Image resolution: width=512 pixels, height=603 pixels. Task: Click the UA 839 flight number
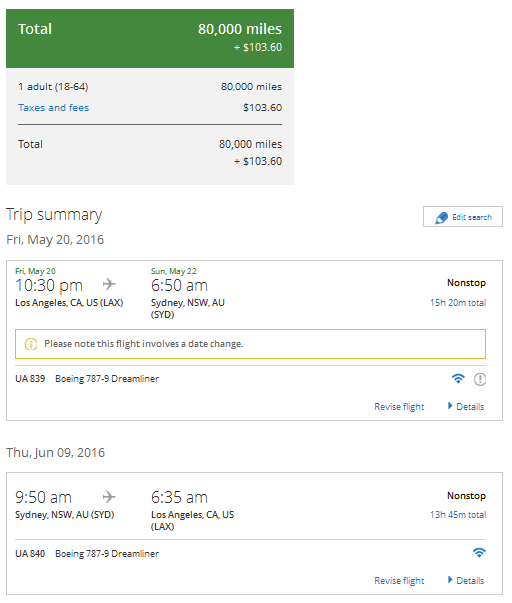(x=30, y=379)
